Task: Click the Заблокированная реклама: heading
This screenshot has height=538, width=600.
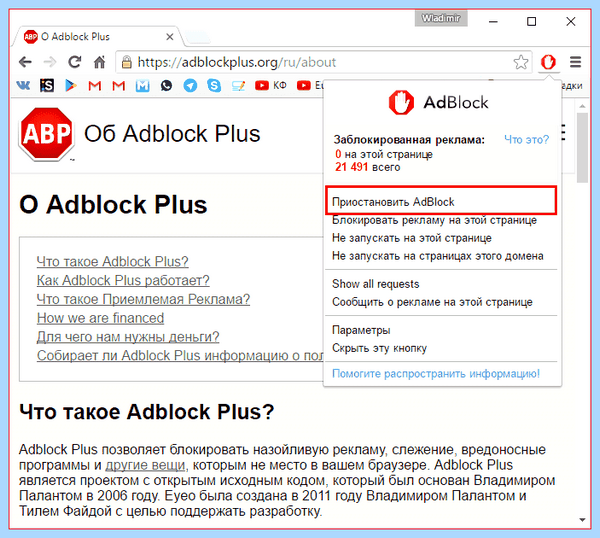Action: pyautogui.click(x=409, y=140)
